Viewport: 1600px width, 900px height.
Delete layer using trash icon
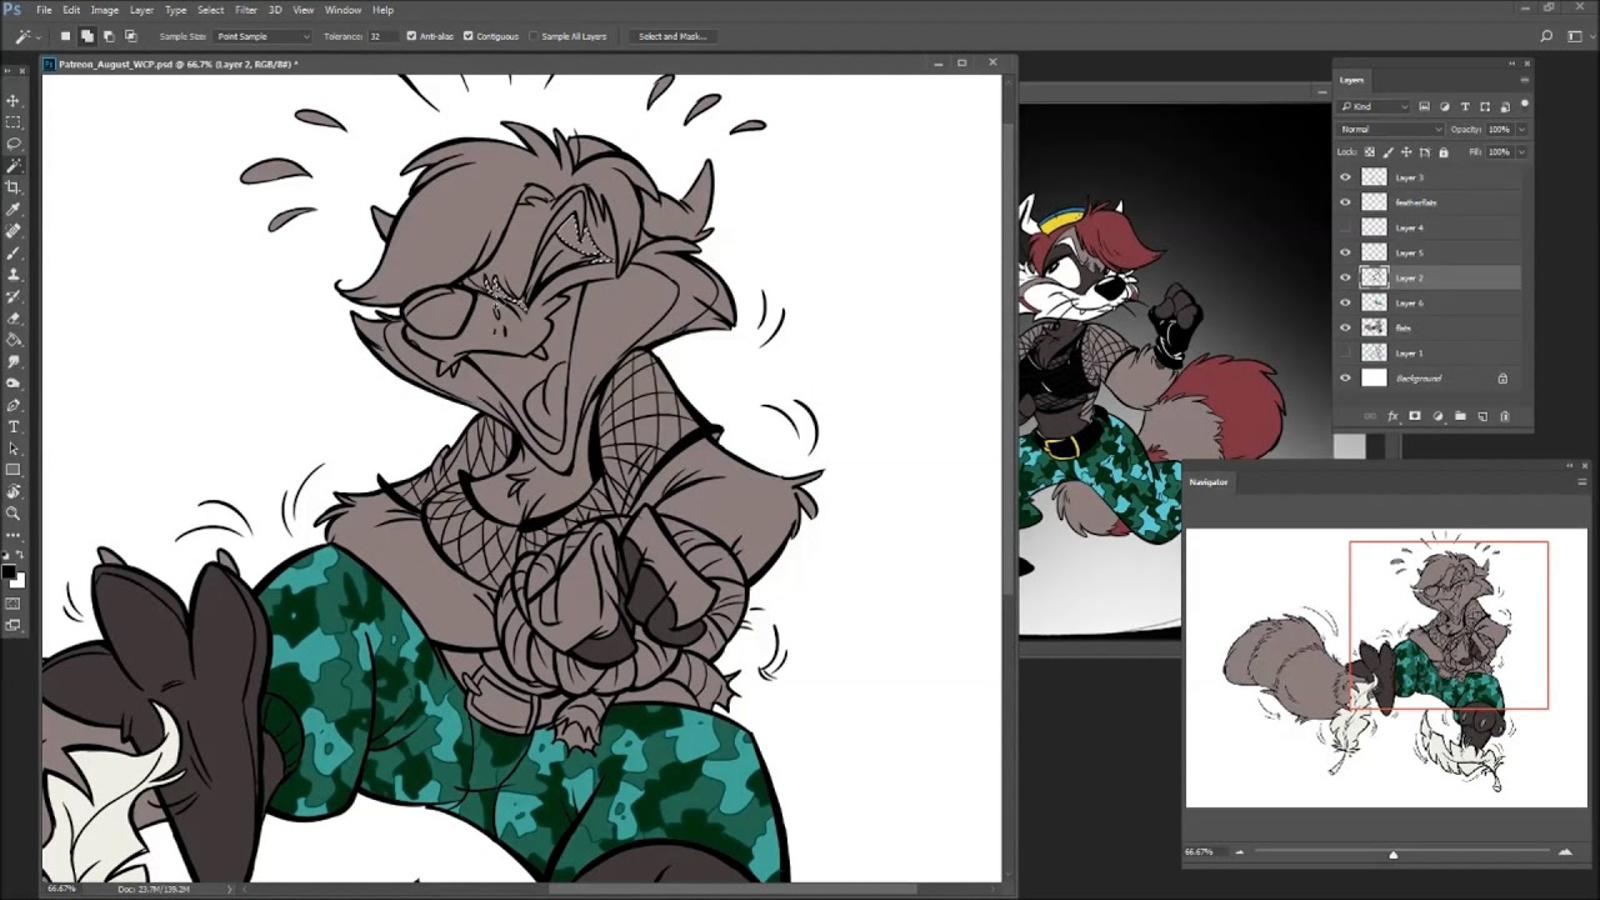click(x=1505, y=416)
